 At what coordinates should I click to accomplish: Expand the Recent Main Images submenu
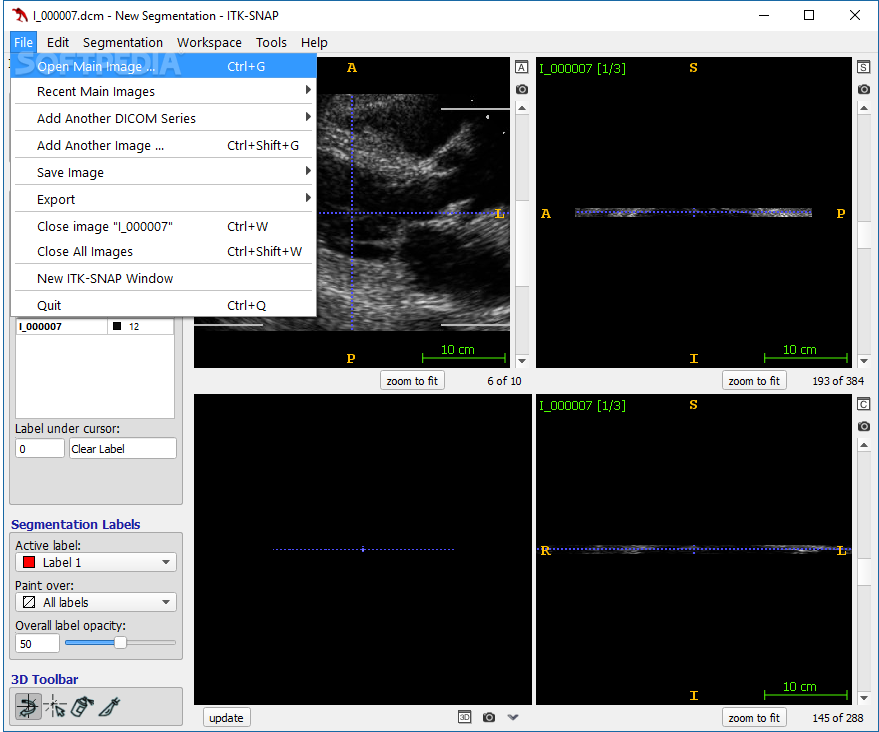[x=163, y=91]
